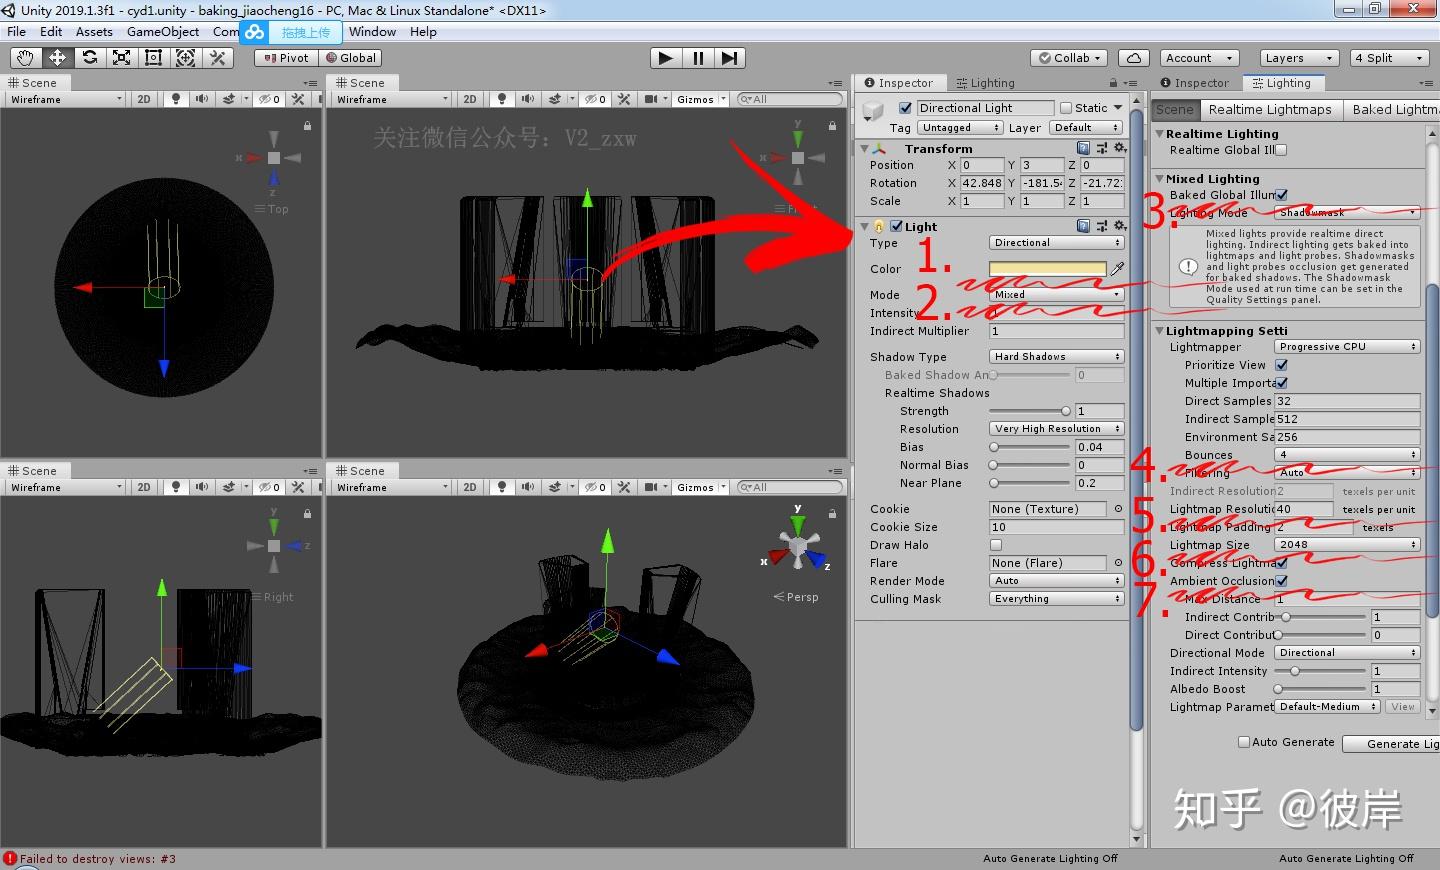Click the Step forward button
1440x870 pixels.
(x=730, y=58)
